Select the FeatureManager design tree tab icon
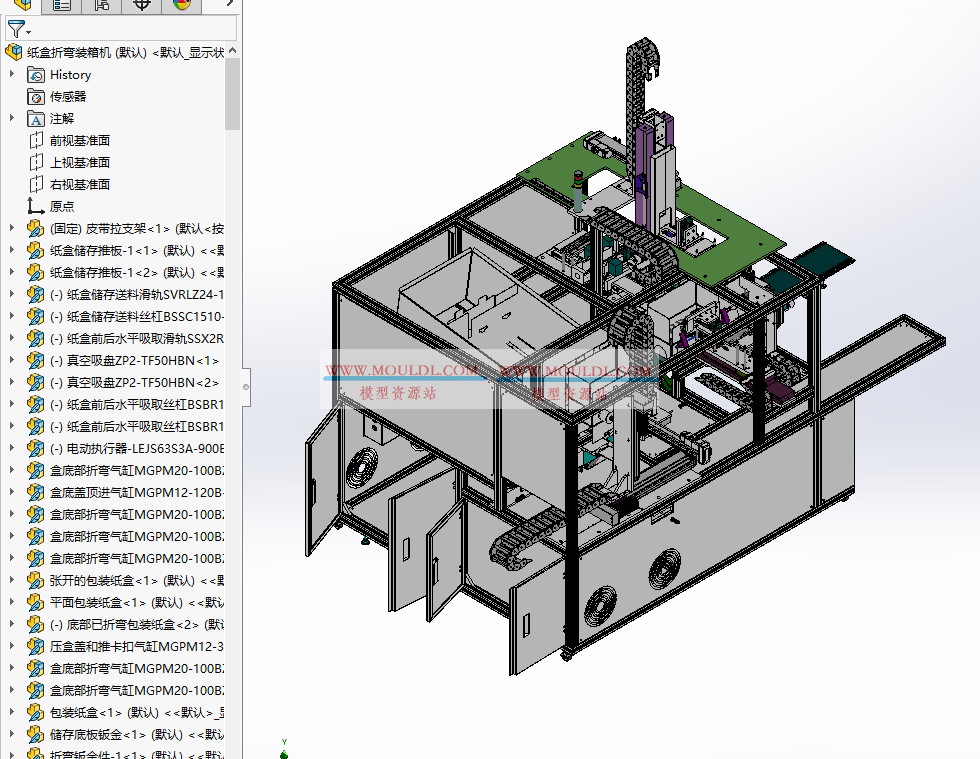980x759 pixels. (x=22, y=7)
